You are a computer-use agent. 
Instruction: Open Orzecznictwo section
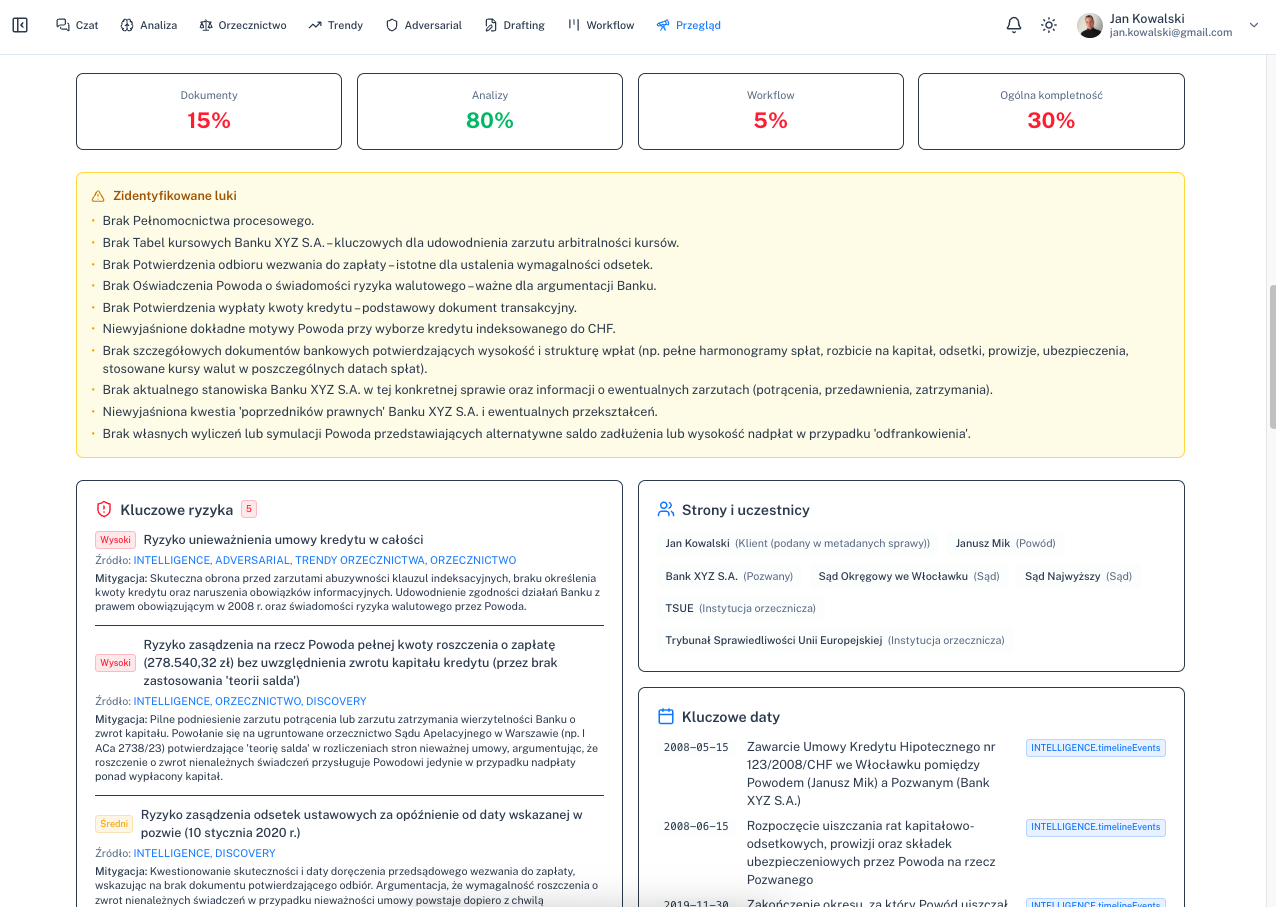click(x=242, y=25)
